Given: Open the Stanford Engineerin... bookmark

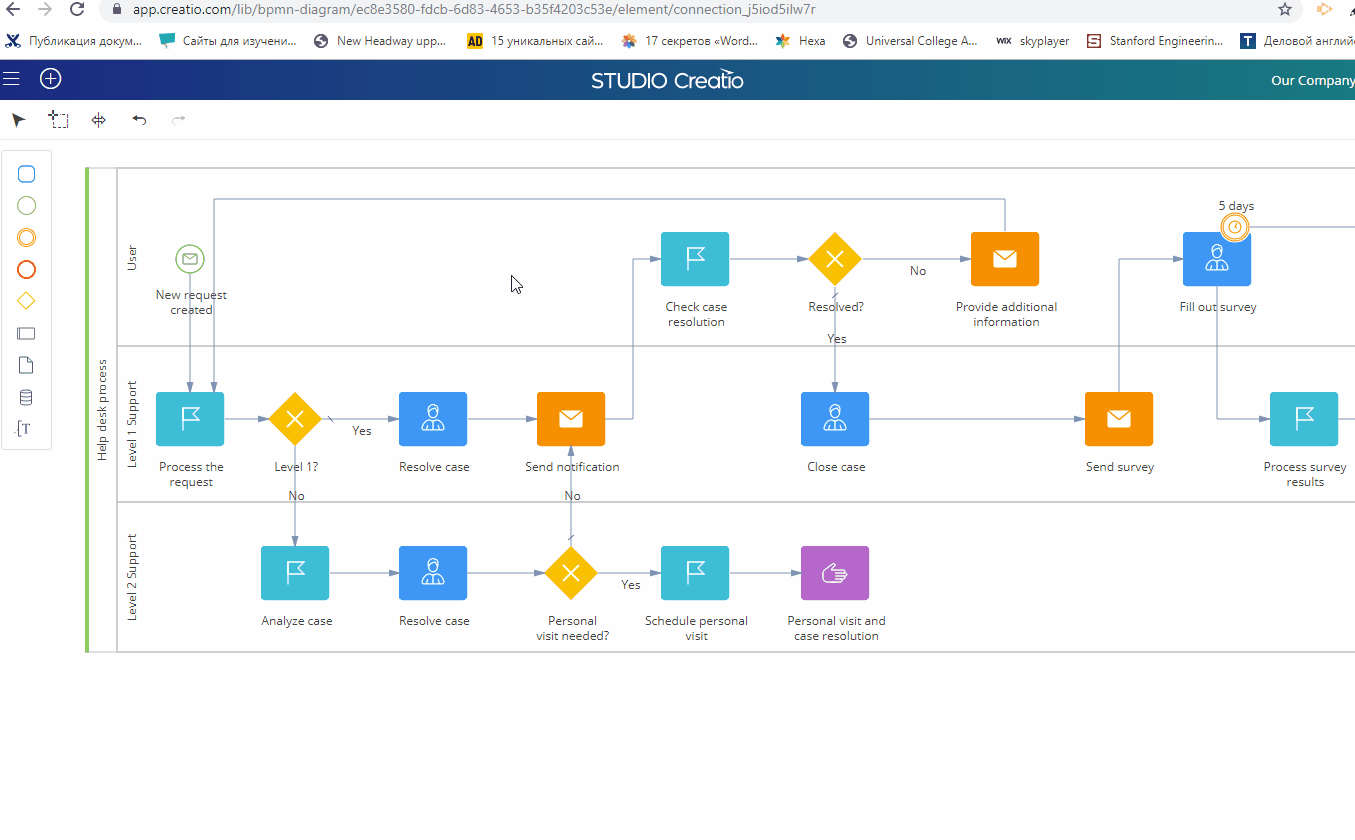Looking at the screenshot, I should click(1155, 41).
